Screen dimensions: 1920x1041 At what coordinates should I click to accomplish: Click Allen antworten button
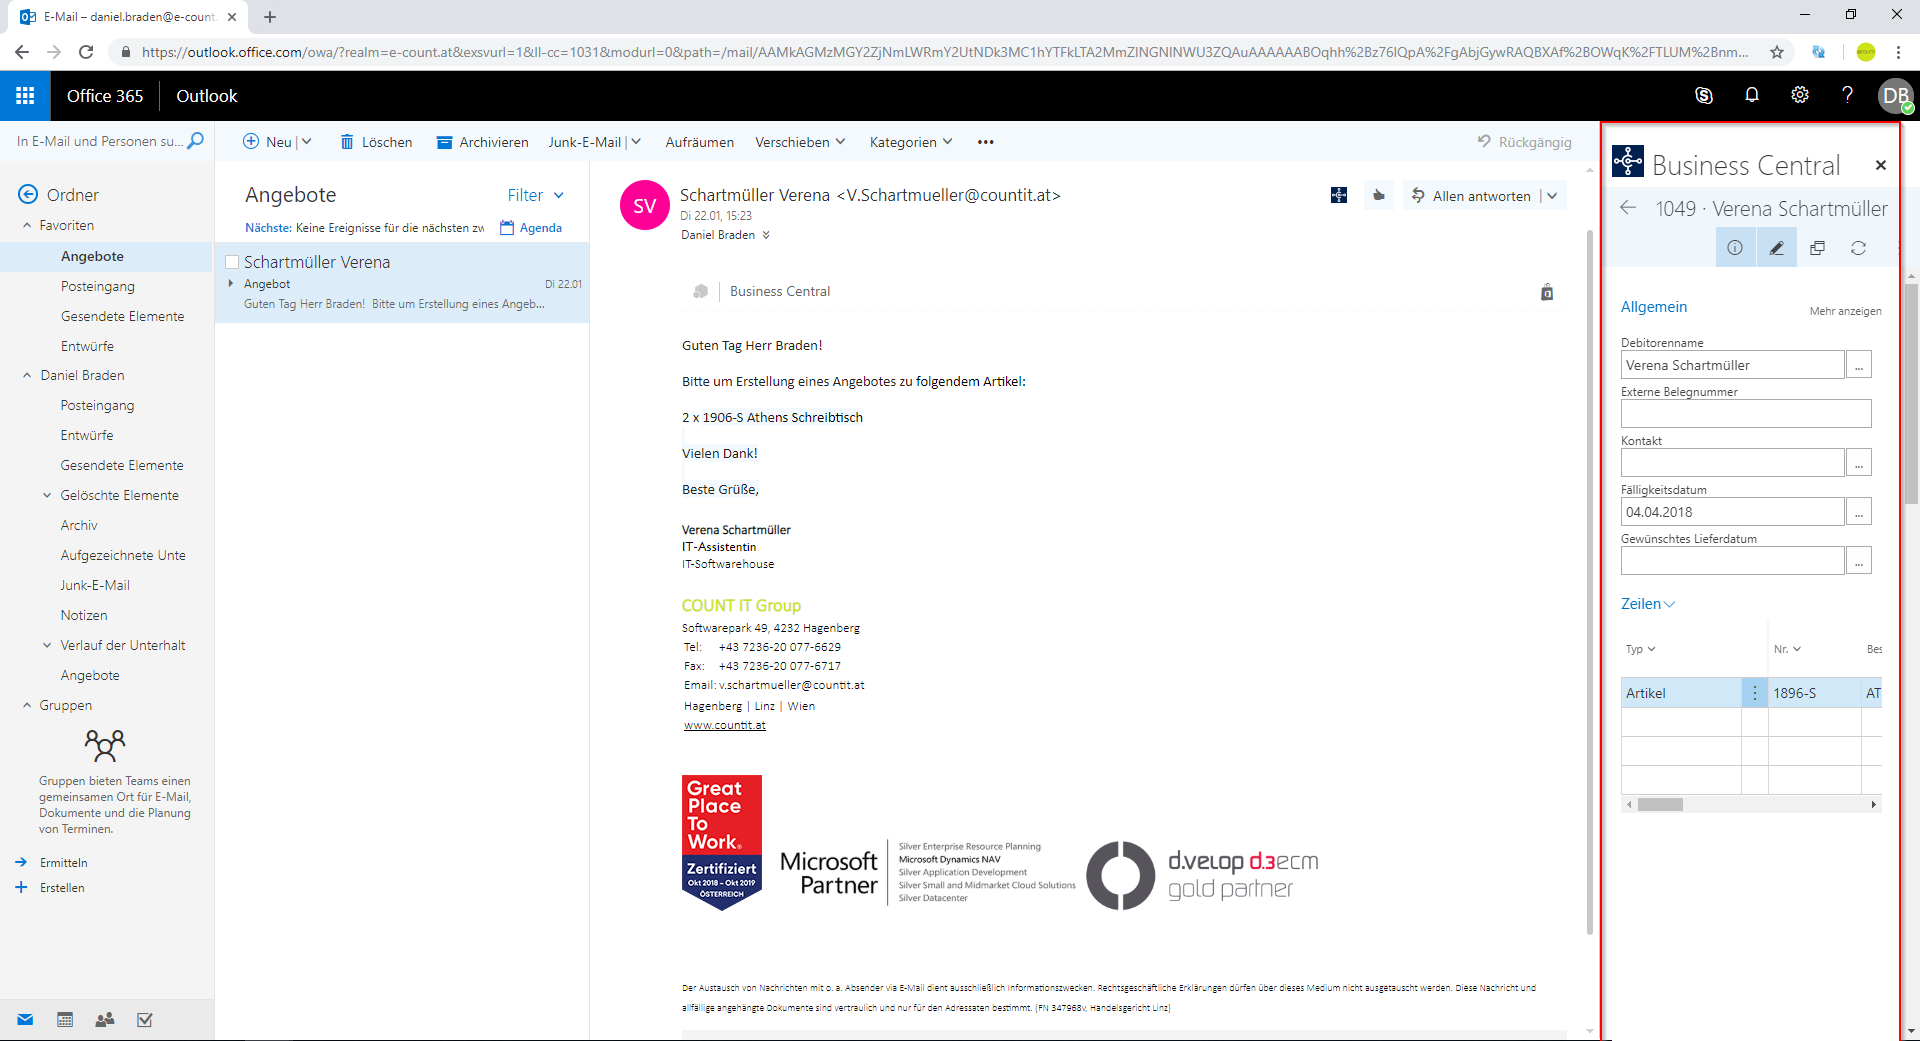(x=1471, y=196)
